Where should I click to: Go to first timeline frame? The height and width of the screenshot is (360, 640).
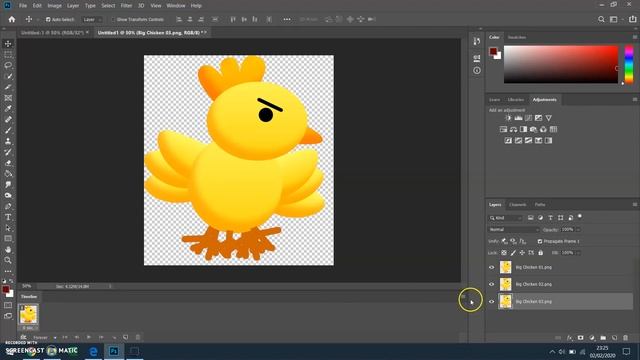[x=65, y=338]
